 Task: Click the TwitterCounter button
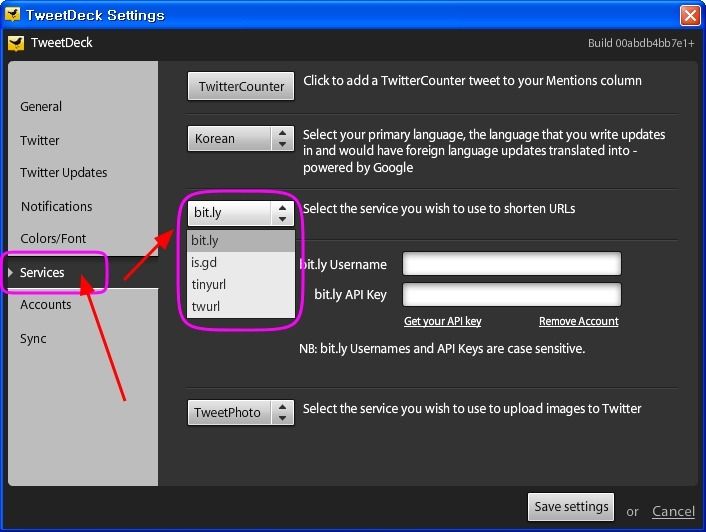click(x=241, y=86)
